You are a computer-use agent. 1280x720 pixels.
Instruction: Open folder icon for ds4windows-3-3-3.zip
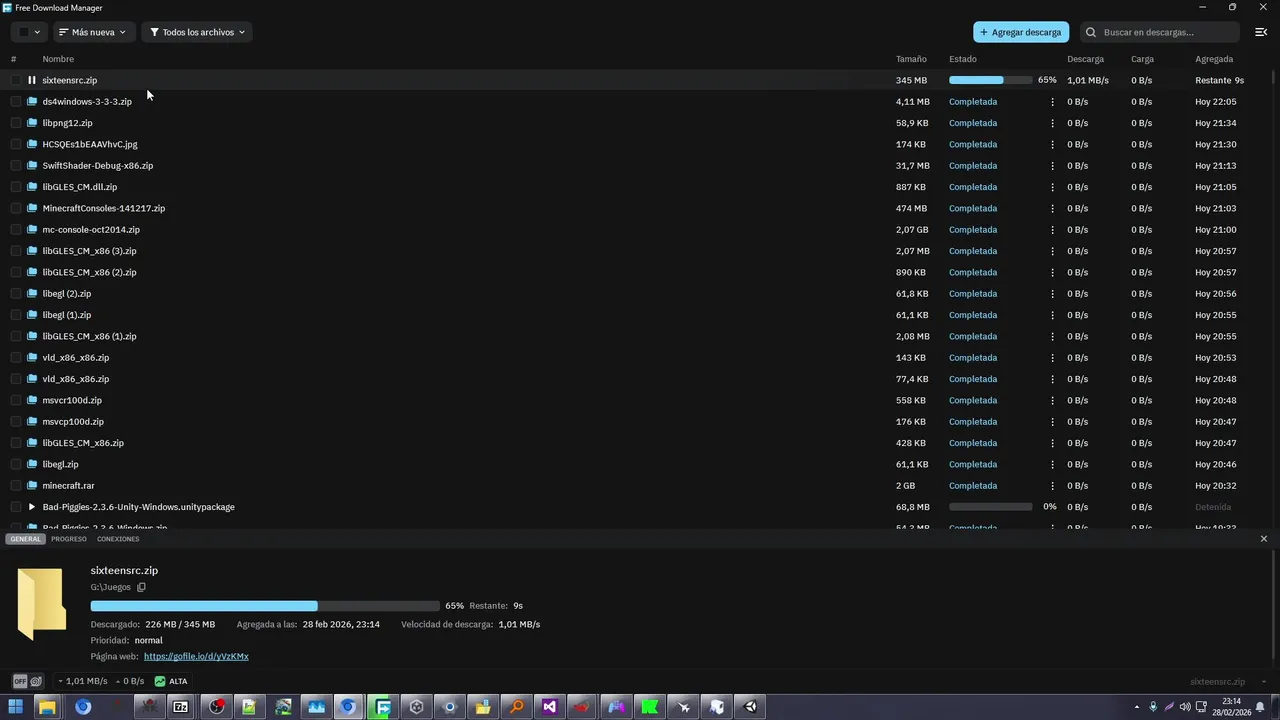pyautogui.click(x=32, y=101)
